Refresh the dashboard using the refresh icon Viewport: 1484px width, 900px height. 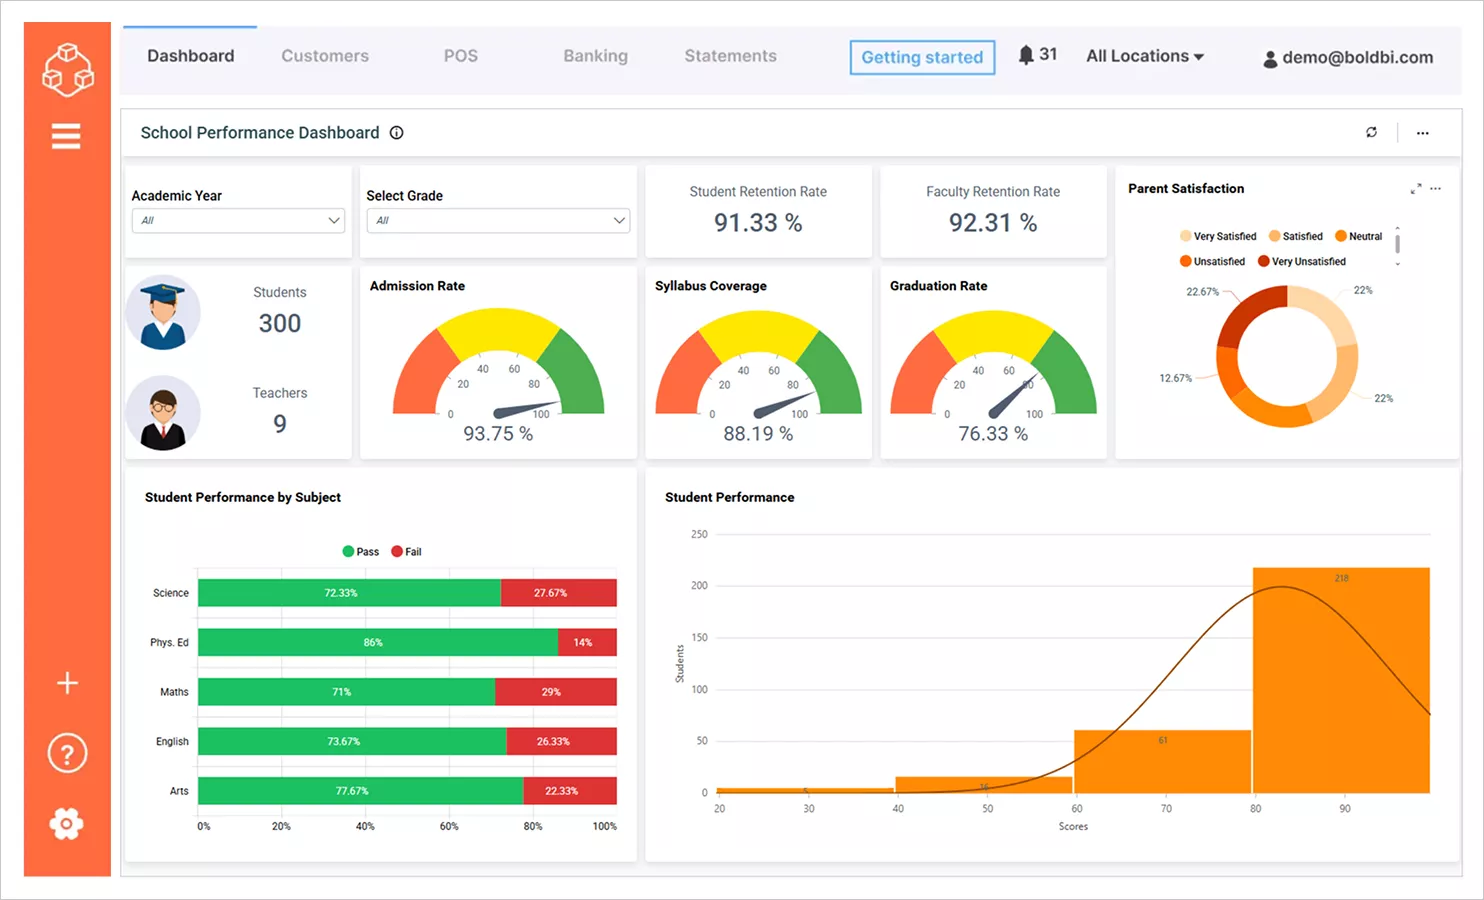[1371, 132]
